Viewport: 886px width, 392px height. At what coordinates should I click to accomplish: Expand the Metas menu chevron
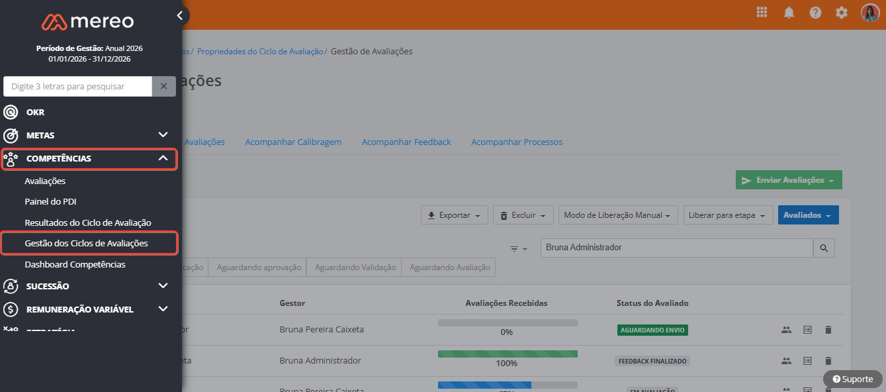[x=163, y=135]
